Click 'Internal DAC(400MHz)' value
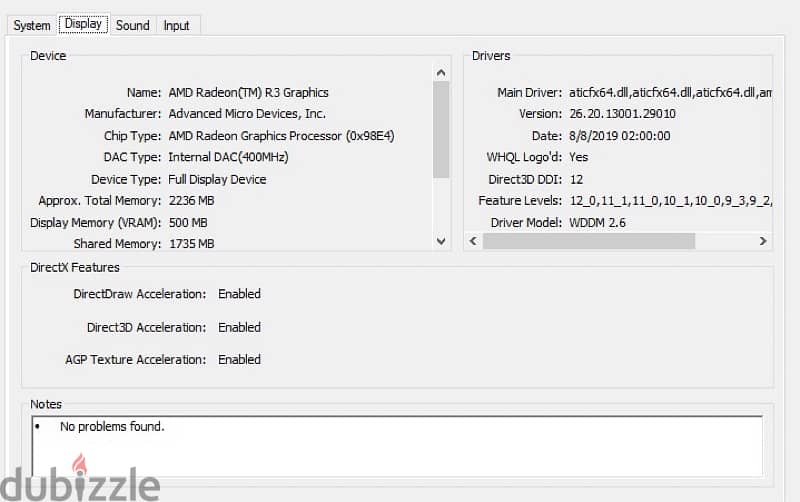800x502 pixels. pos(228,157)
